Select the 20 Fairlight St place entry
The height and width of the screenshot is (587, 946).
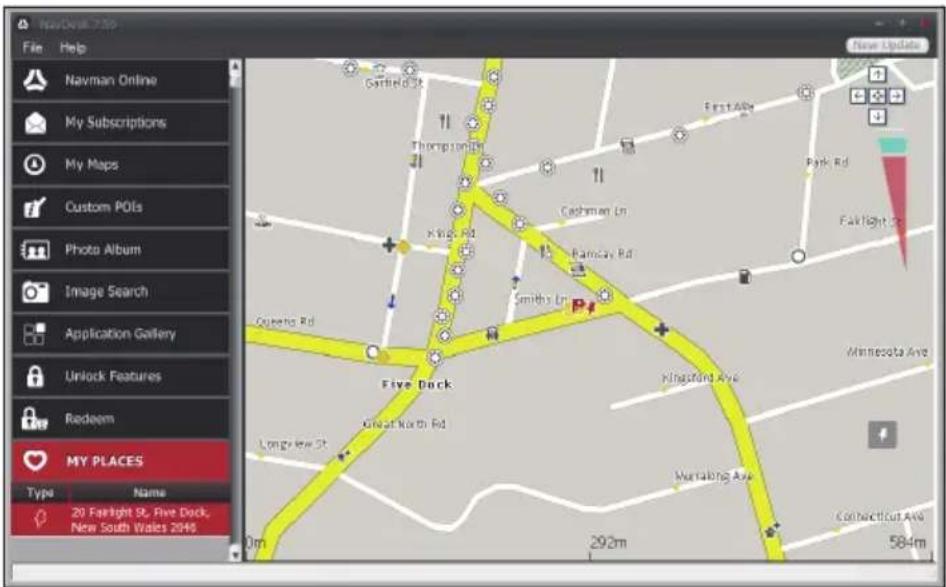(121, 519)
